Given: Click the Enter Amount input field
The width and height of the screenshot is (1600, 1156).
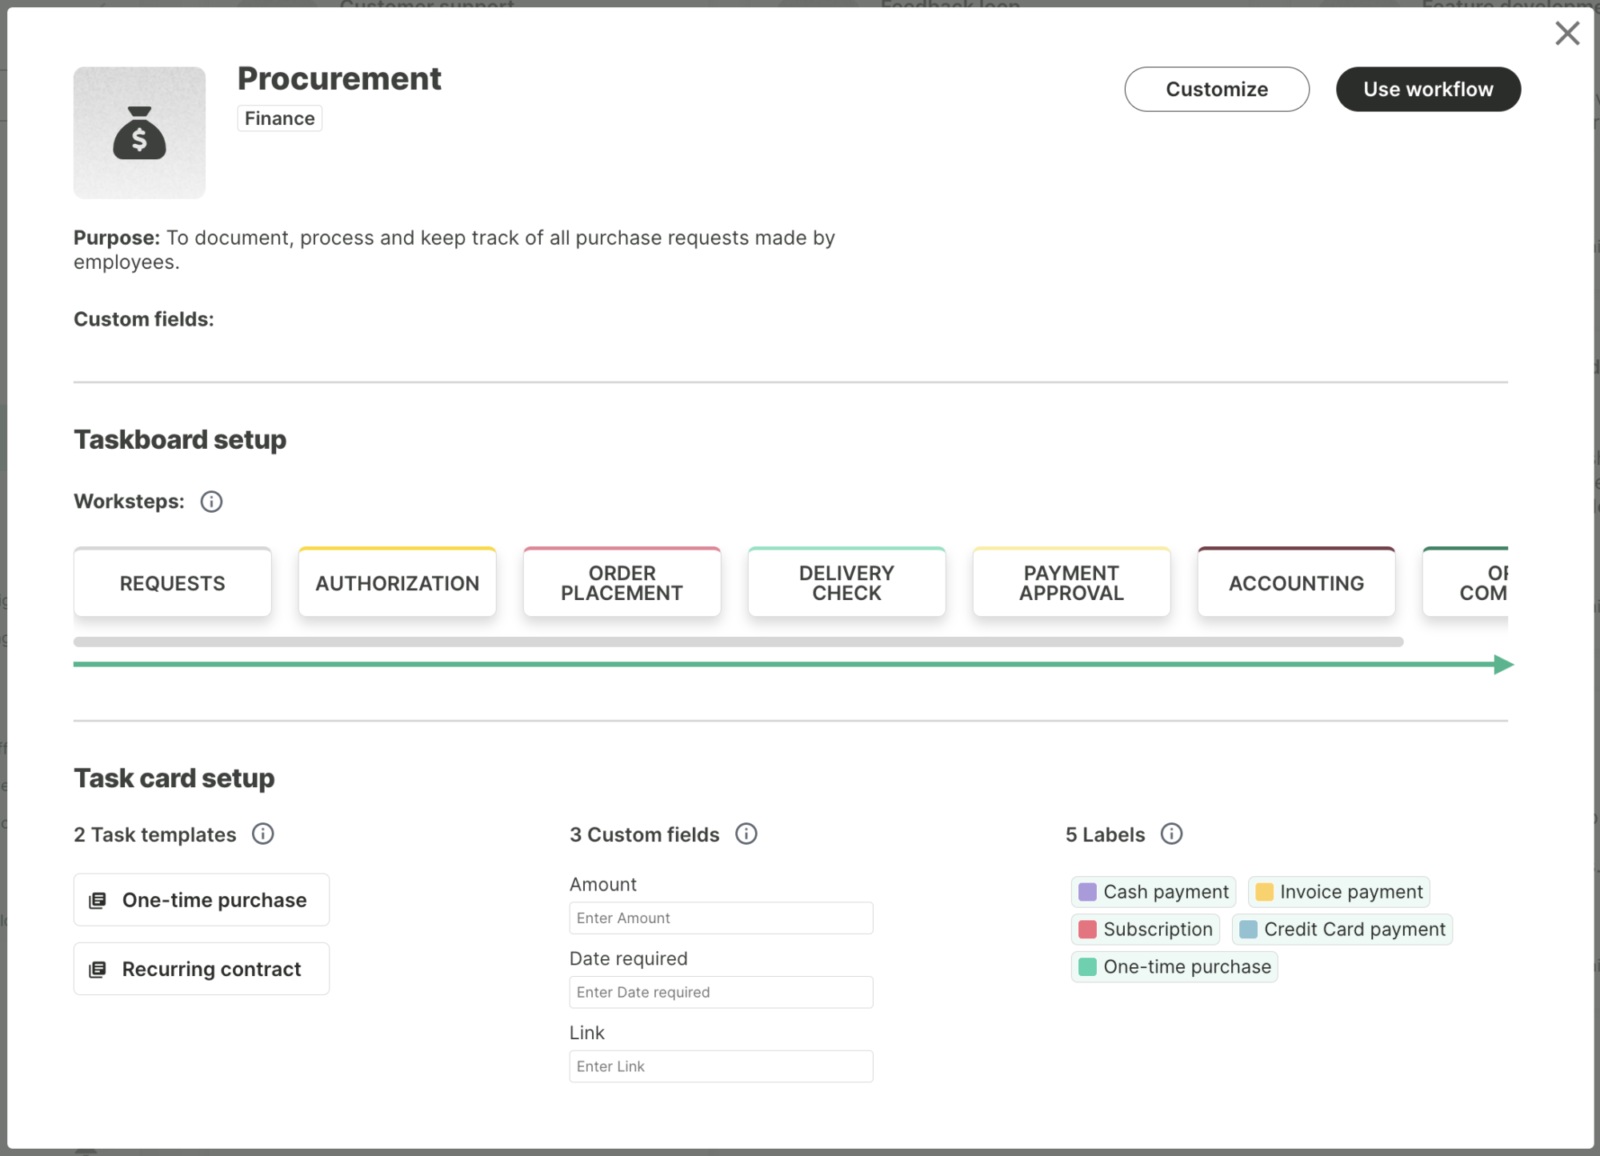Looking at the screenshot, I should click(720, 918).
